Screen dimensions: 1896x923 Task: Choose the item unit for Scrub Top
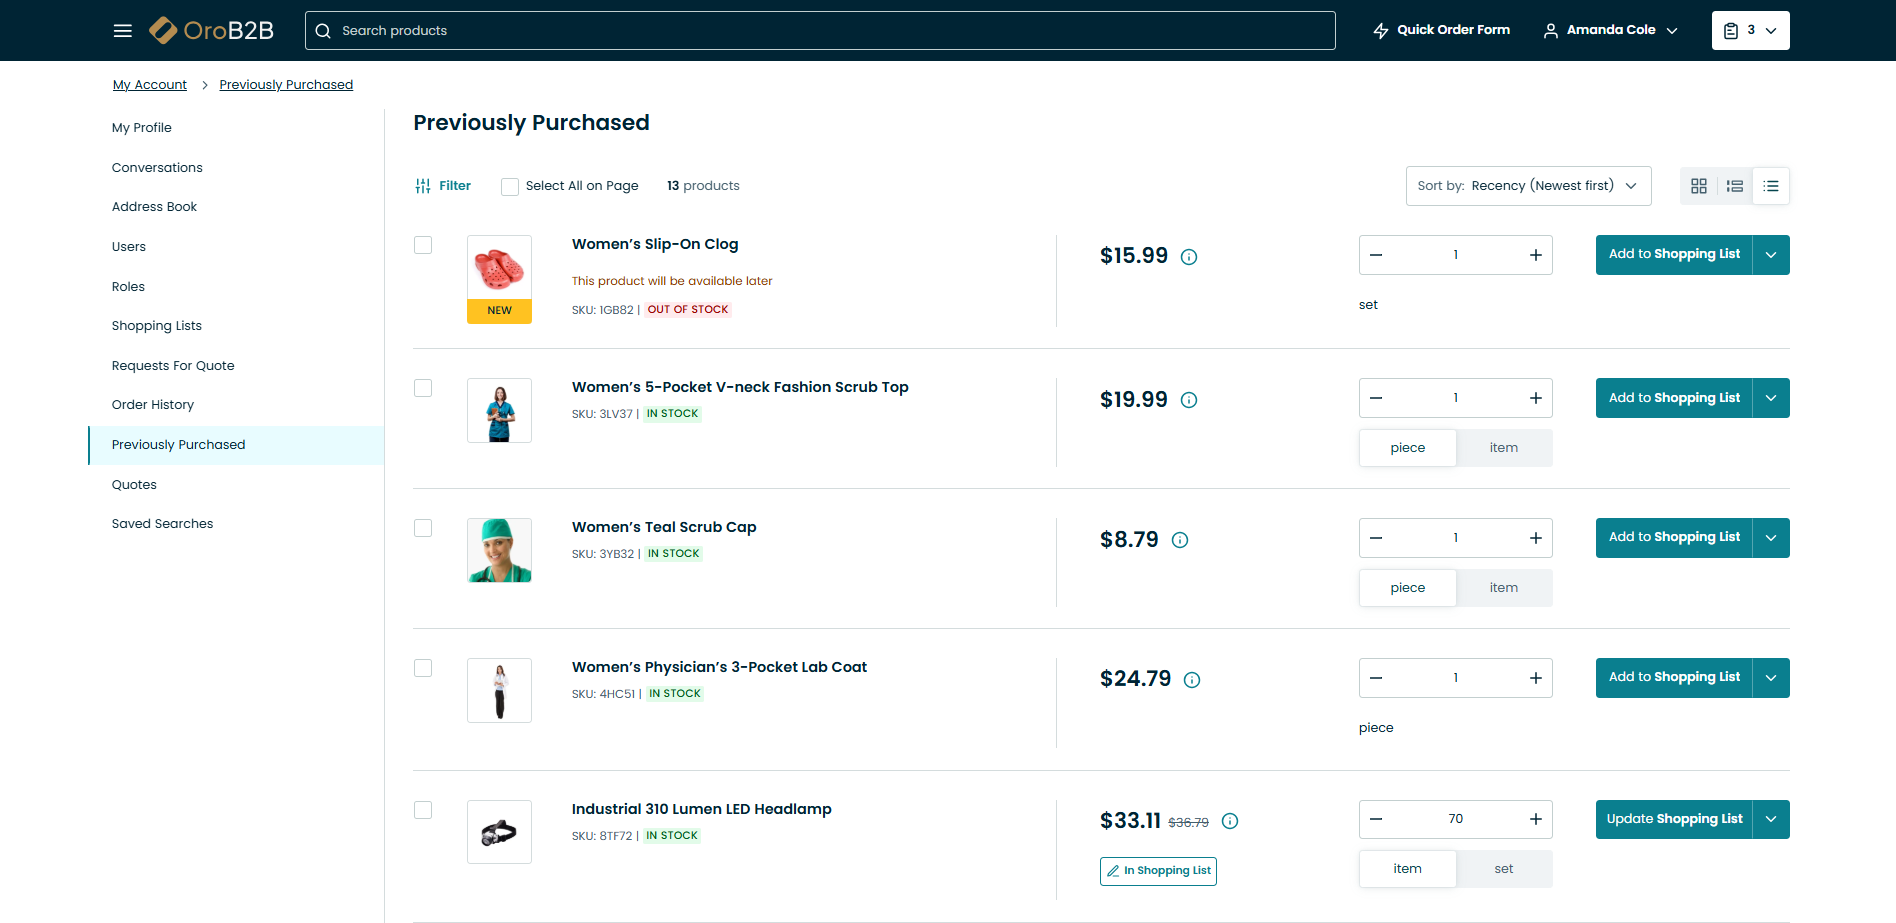pyautogui.click(x=1503, y=448)
